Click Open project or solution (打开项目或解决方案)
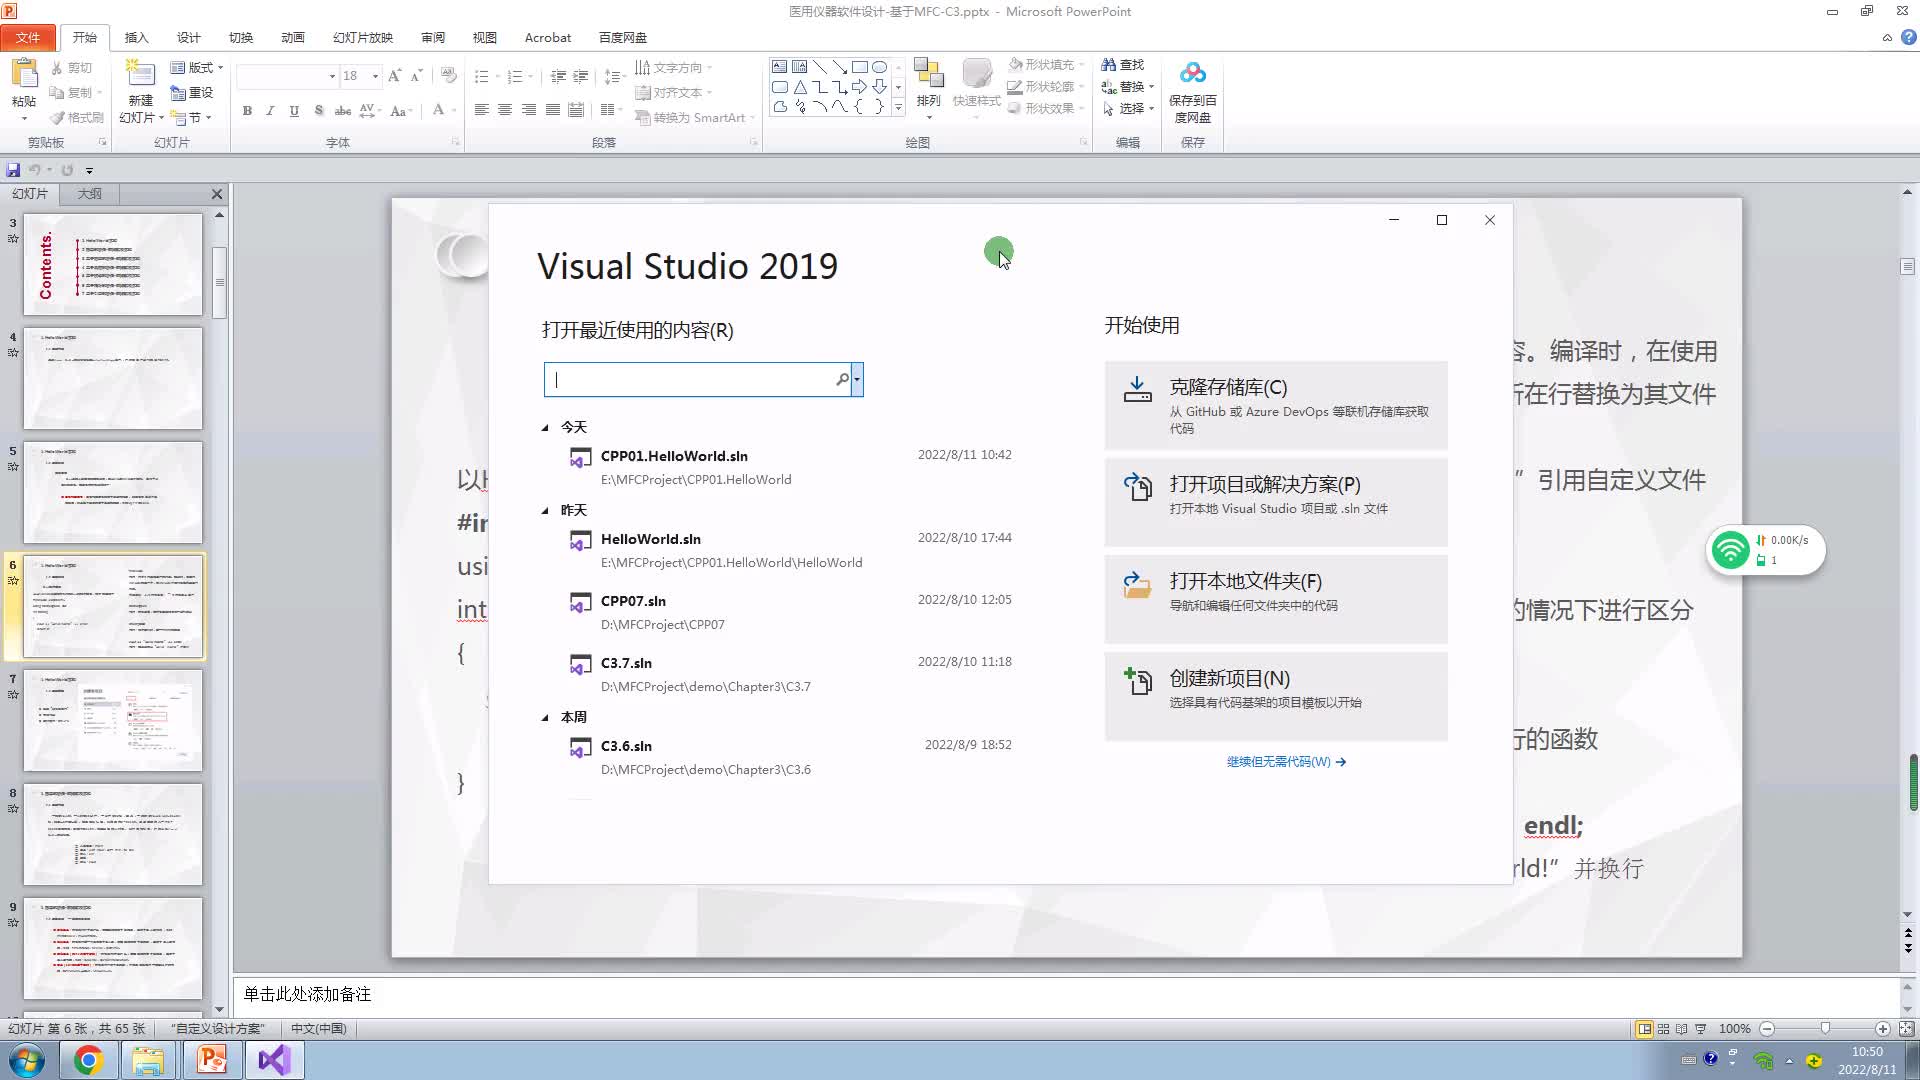This screenshot has width=1920, height=1080. click(1276, 502)
